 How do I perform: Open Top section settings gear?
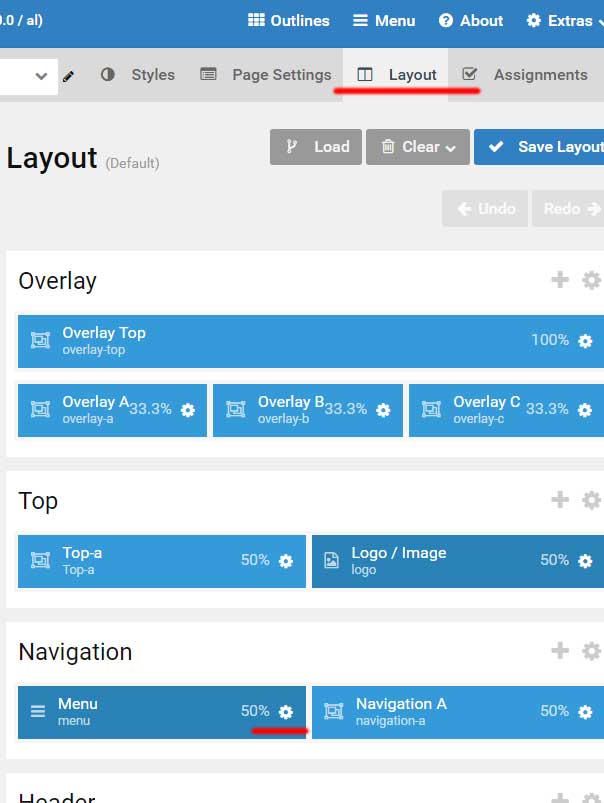(591, 500)
